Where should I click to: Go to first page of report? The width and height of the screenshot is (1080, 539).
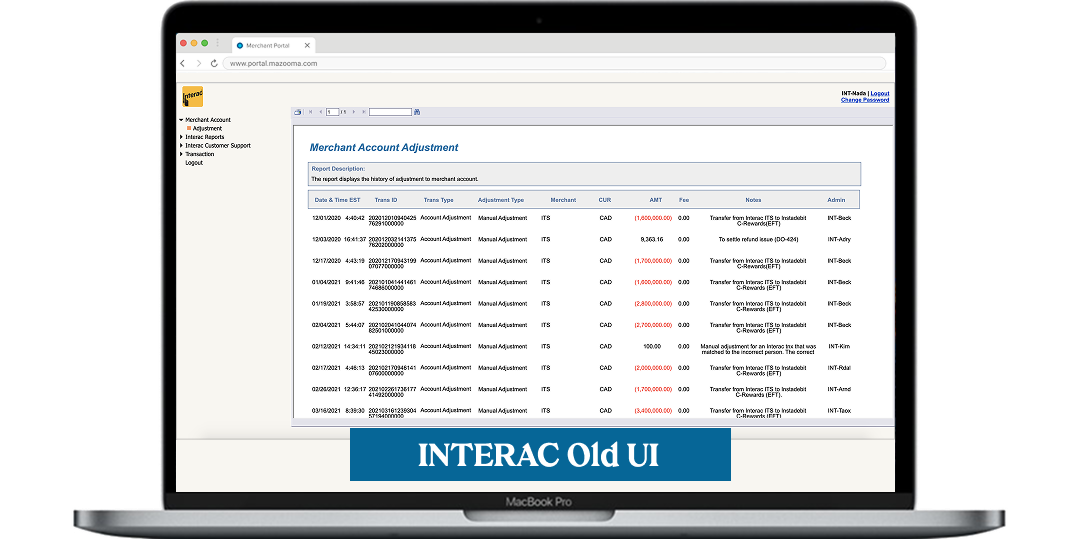[309, 112]
